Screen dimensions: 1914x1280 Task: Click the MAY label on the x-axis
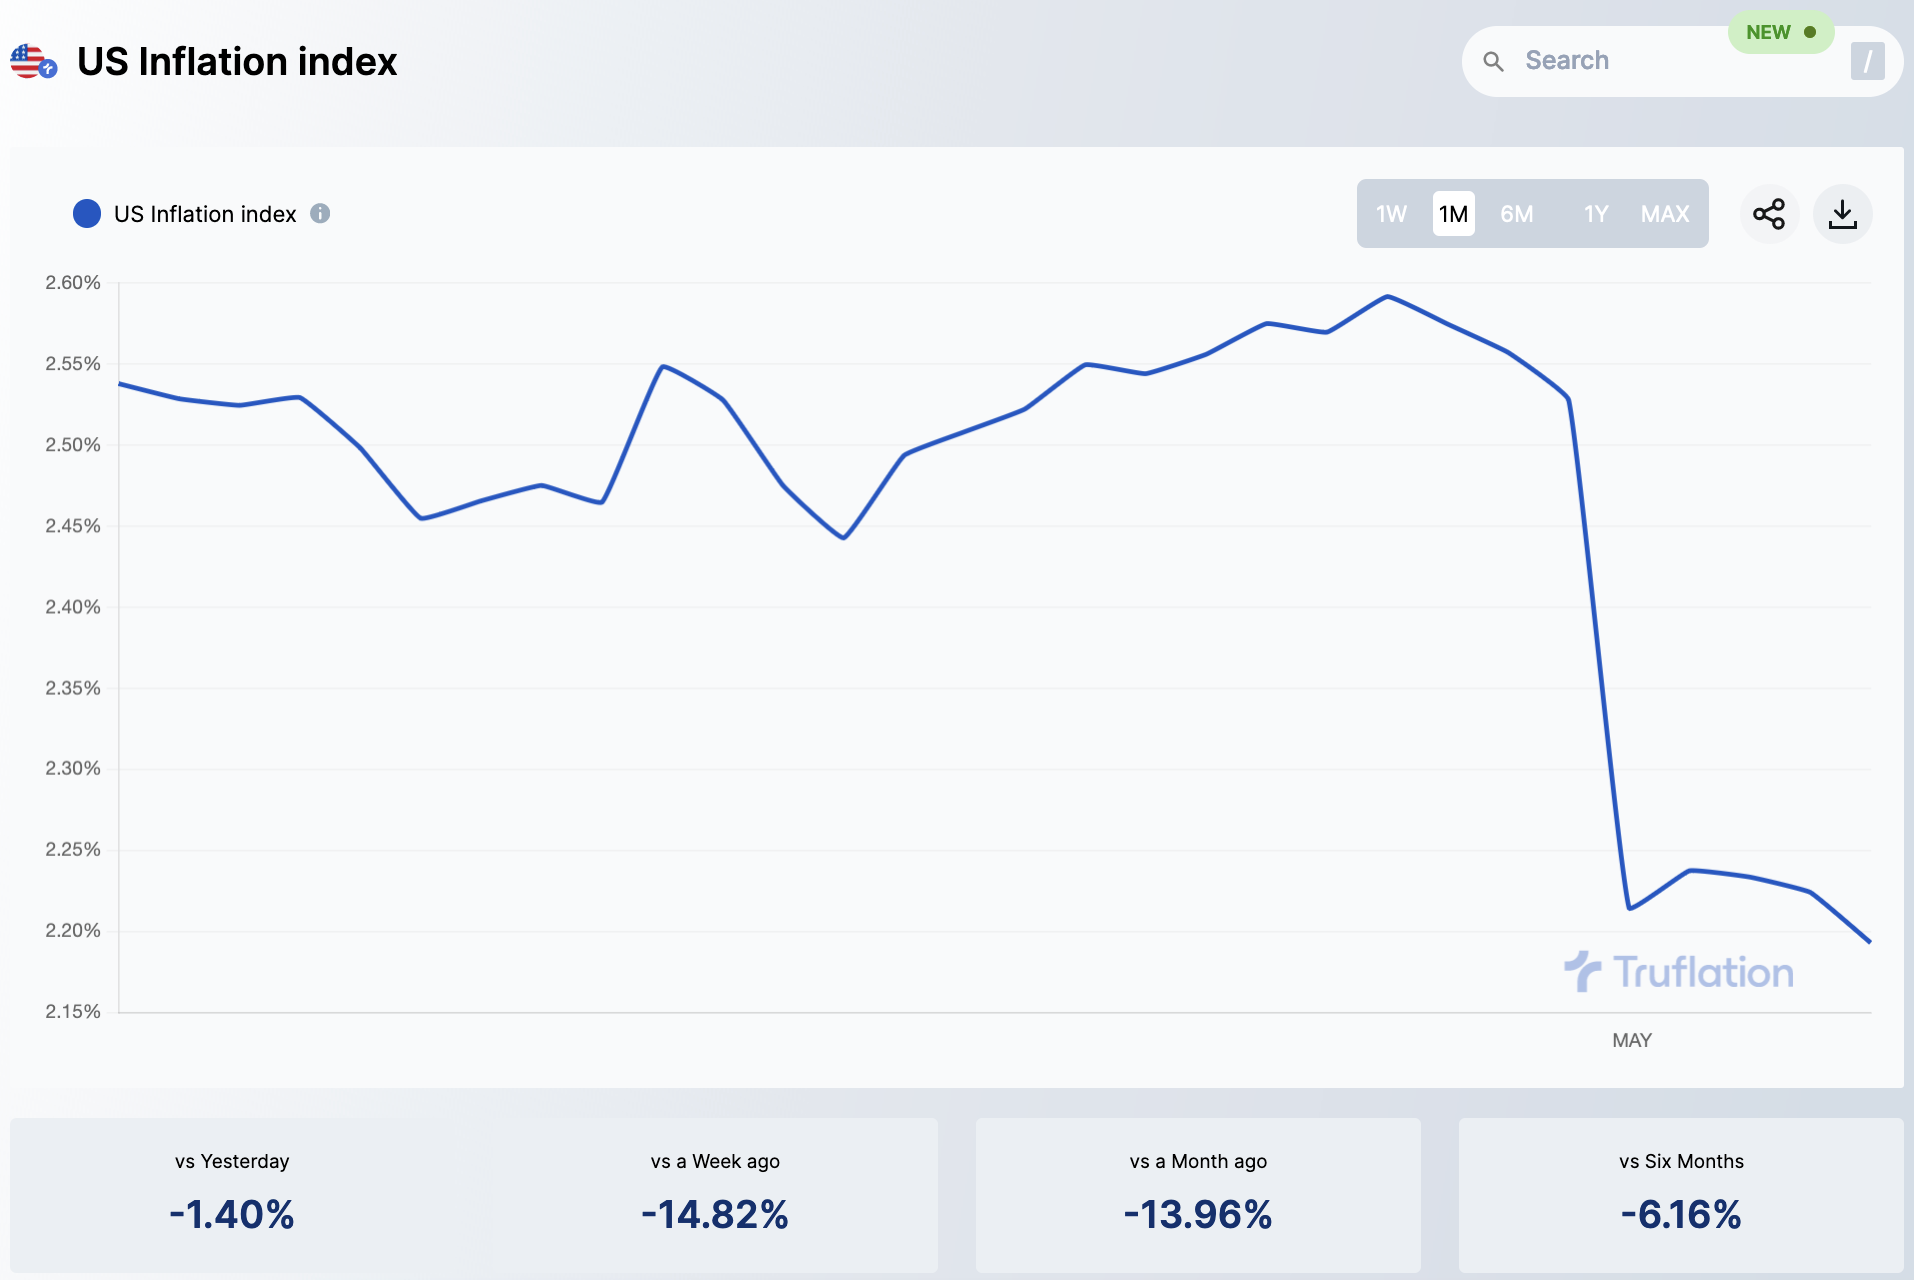pos(1631,1040)
